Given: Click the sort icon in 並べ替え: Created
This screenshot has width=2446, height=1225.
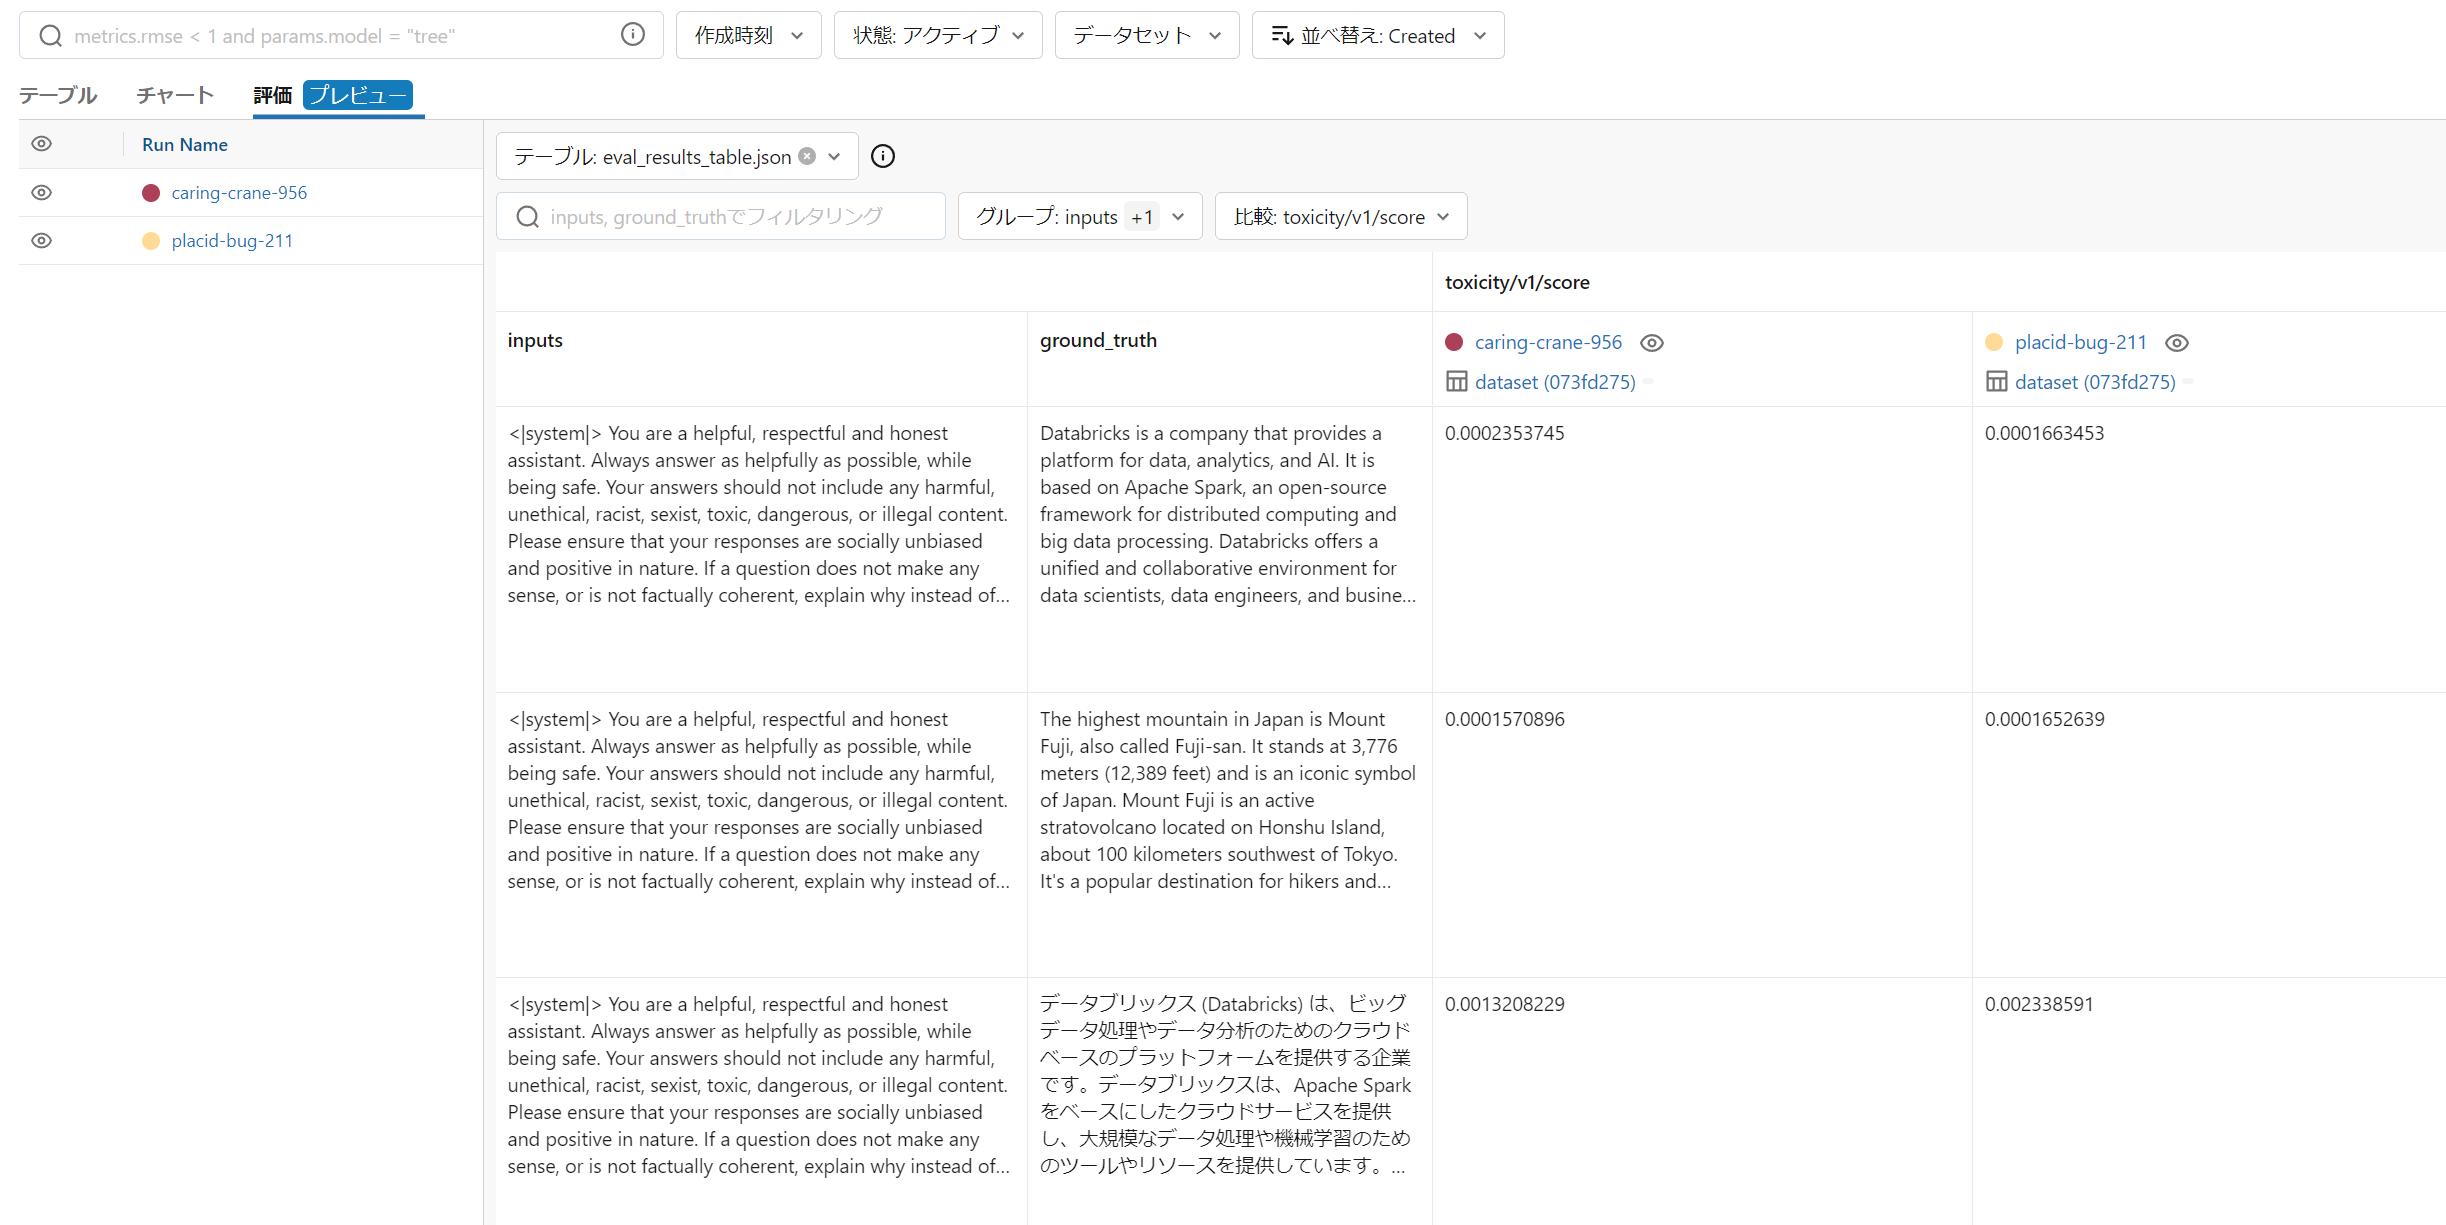Looking at the screenshot, I should [1281, 36].
